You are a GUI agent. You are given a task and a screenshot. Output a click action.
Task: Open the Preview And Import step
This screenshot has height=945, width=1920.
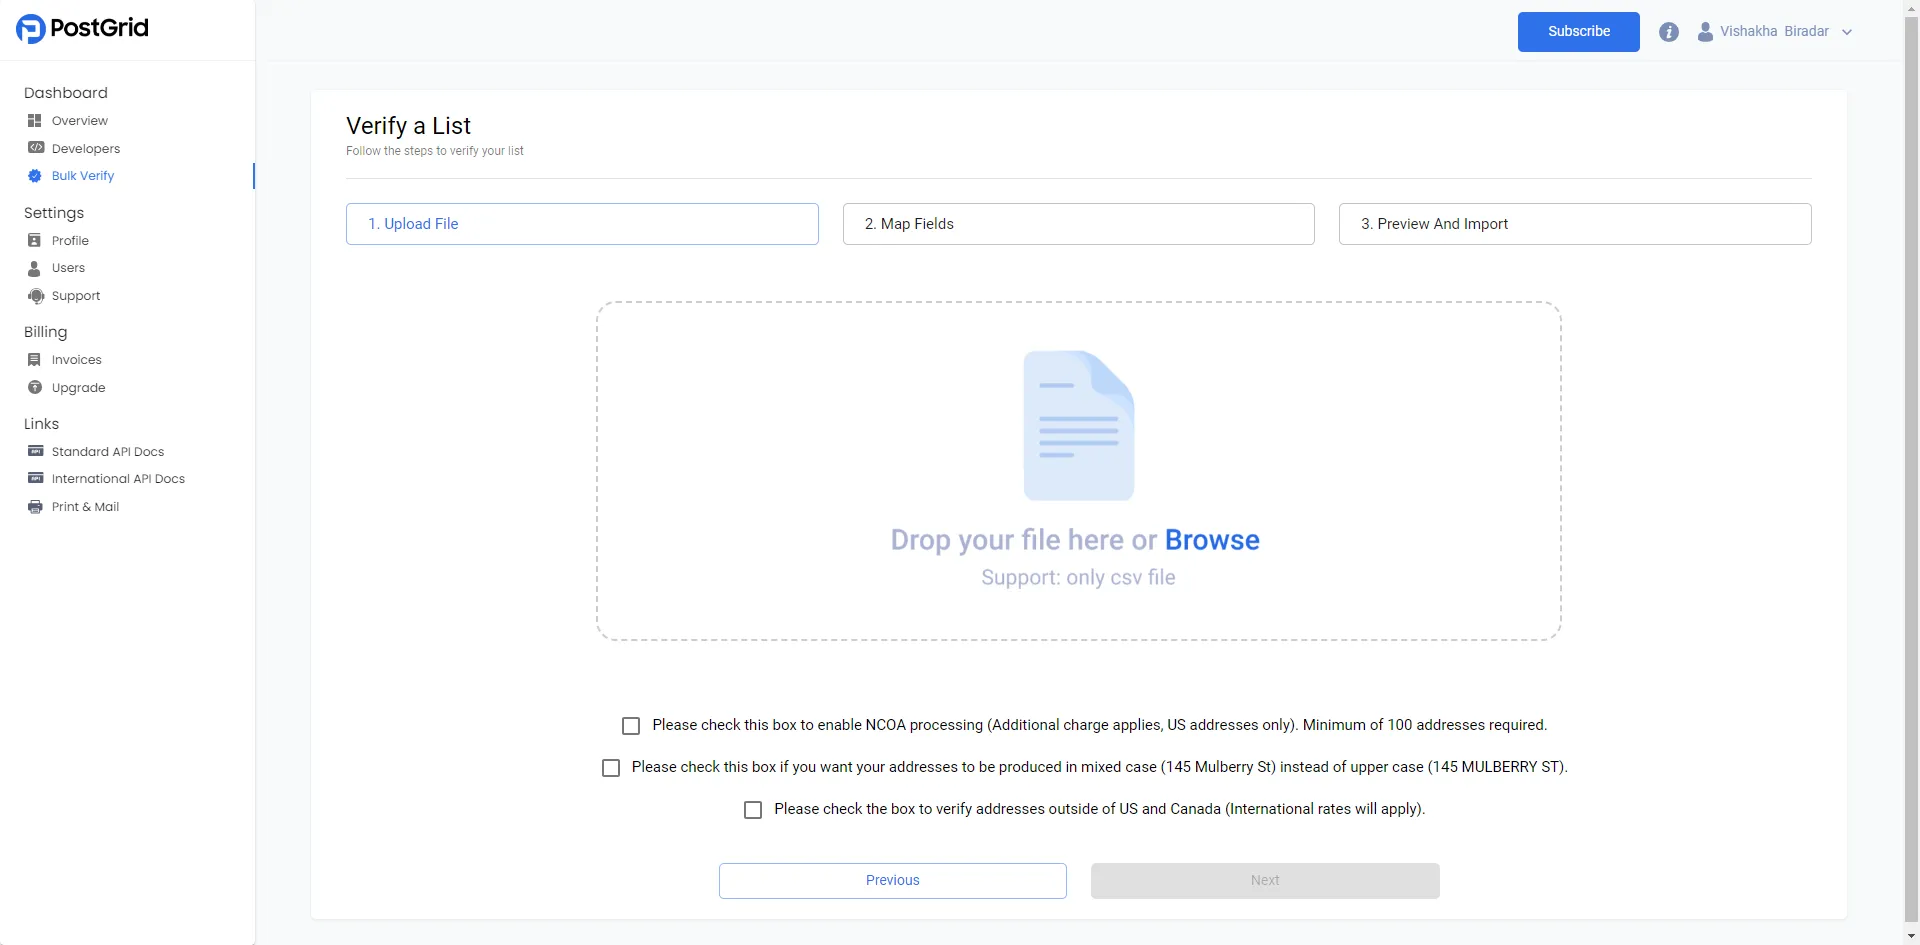(1575, 223)
